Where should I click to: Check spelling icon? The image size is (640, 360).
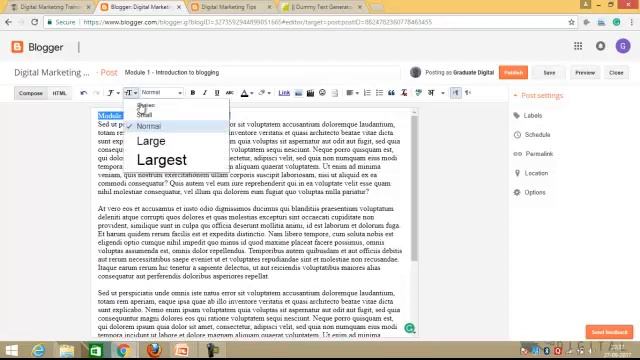point(418,93)
